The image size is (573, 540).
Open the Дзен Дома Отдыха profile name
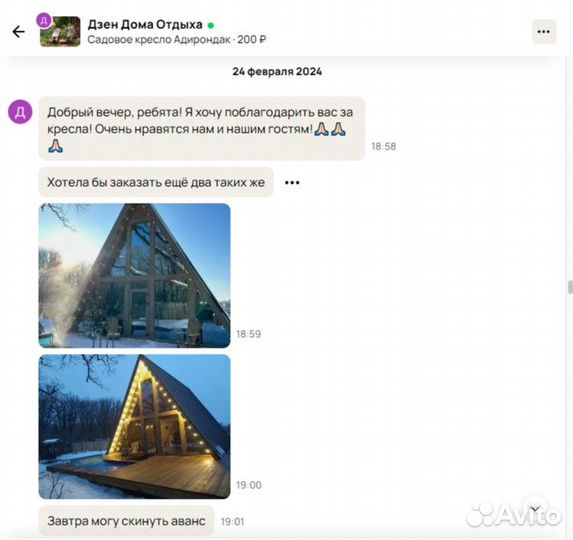(145, 24)
